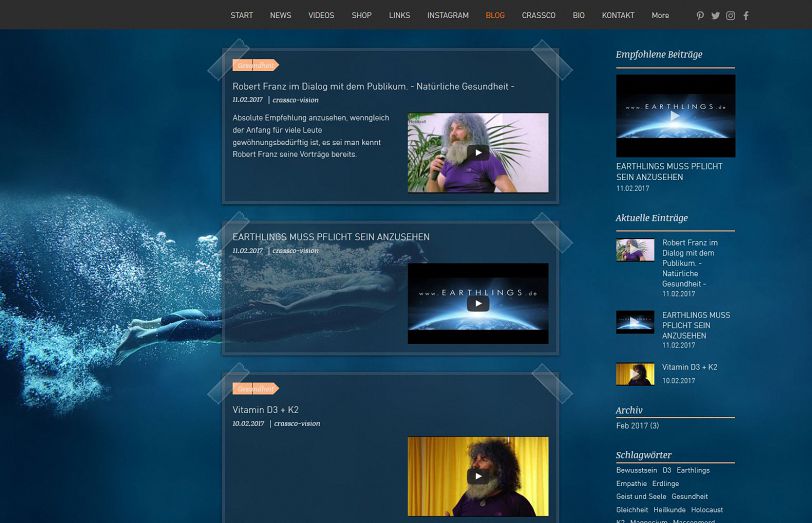Click date '11.02.2017' on Robert Franz post
Screen dimensions: 812x523
tap(248, 100)
